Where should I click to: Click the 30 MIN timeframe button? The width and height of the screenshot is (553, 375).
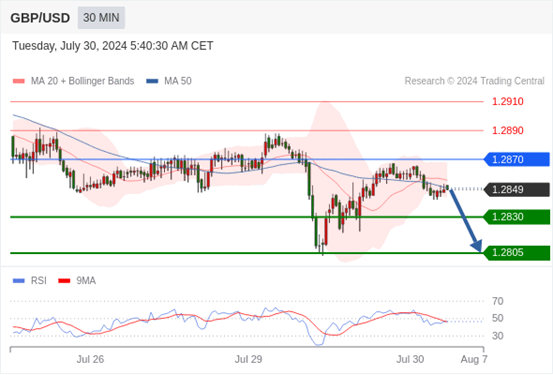pyautogui.click(x=101, y=18)
